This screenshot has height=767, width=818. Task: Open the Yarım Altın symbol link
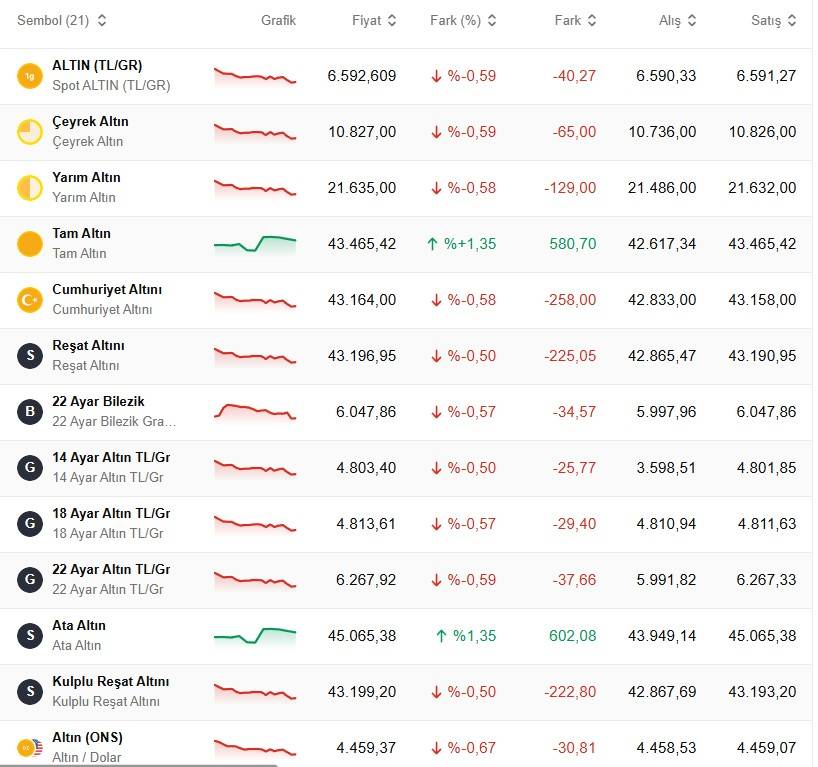click(86, 177)
